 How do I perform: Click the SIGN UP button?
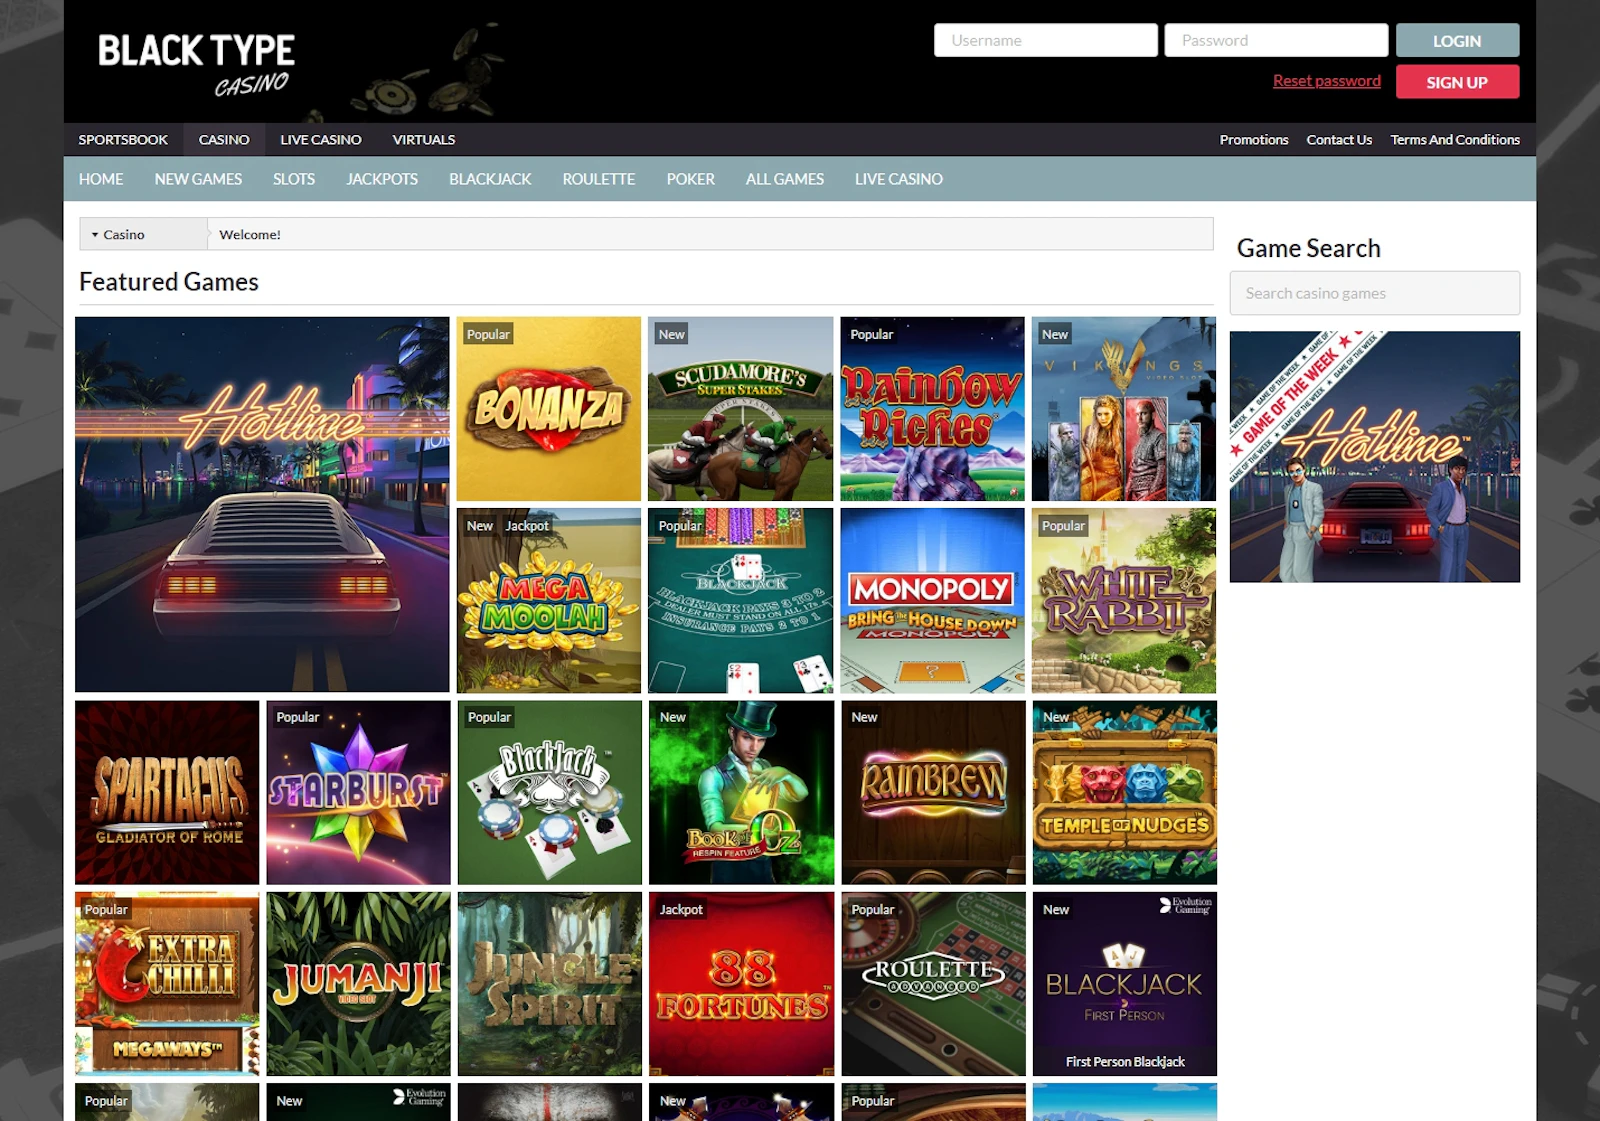(x=1457, y=81)
